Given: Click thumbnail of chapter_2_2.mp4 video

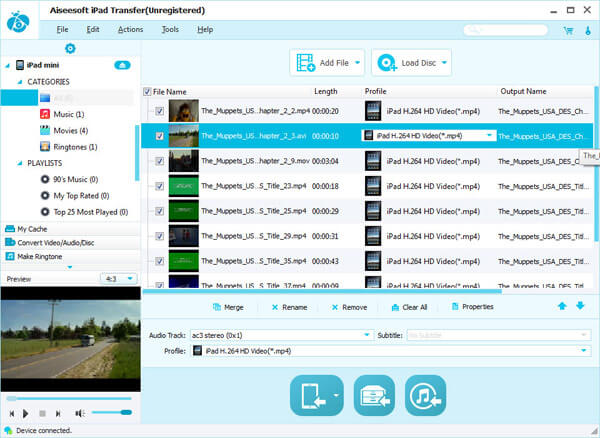Looking at the screenshot, I should (184, 111).
